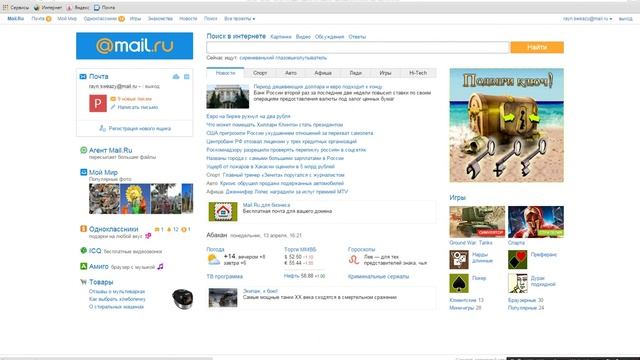
Task: Open Одноклассники in the top navigation
Action: pos(100,19)
